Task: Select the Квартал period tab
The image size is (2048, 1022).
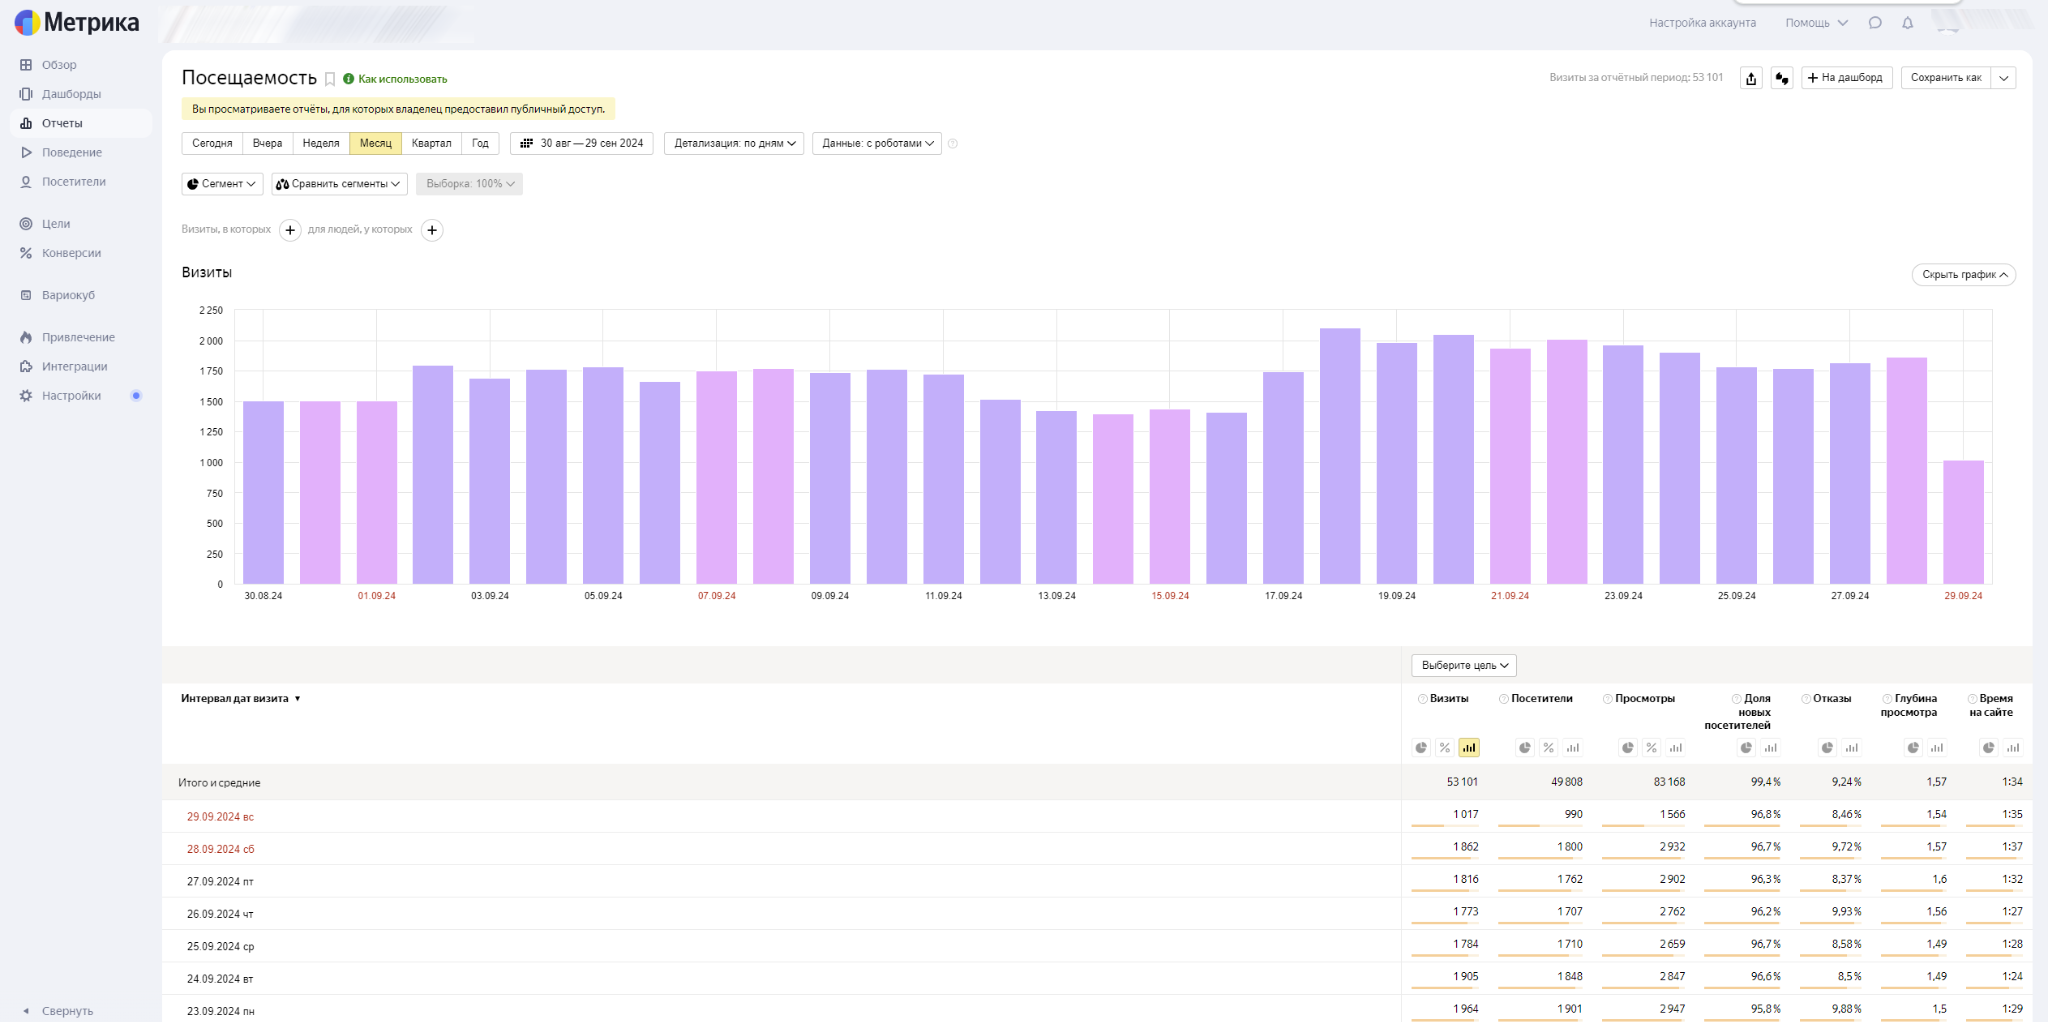Action: [431, 143]
